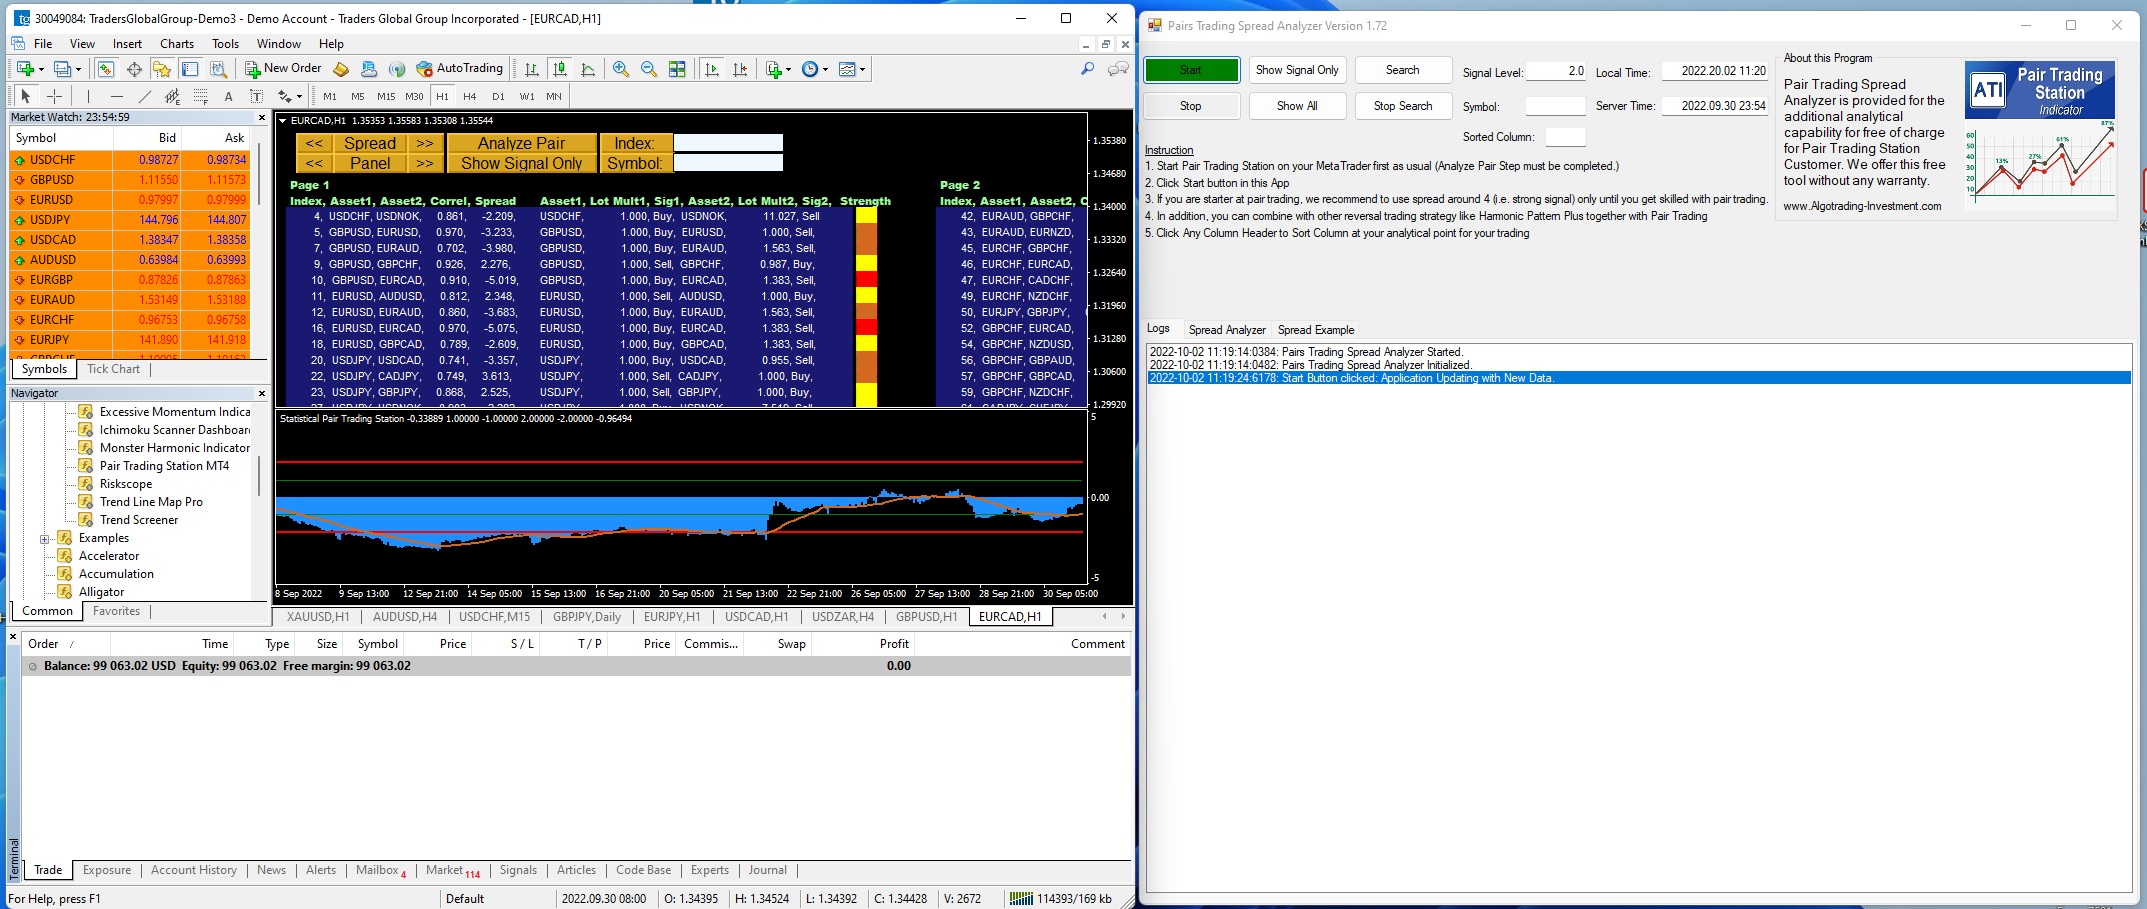
Task: Open the MetaEditor yellow book icon
Action: pyautogui.click(x=341, y=69)
